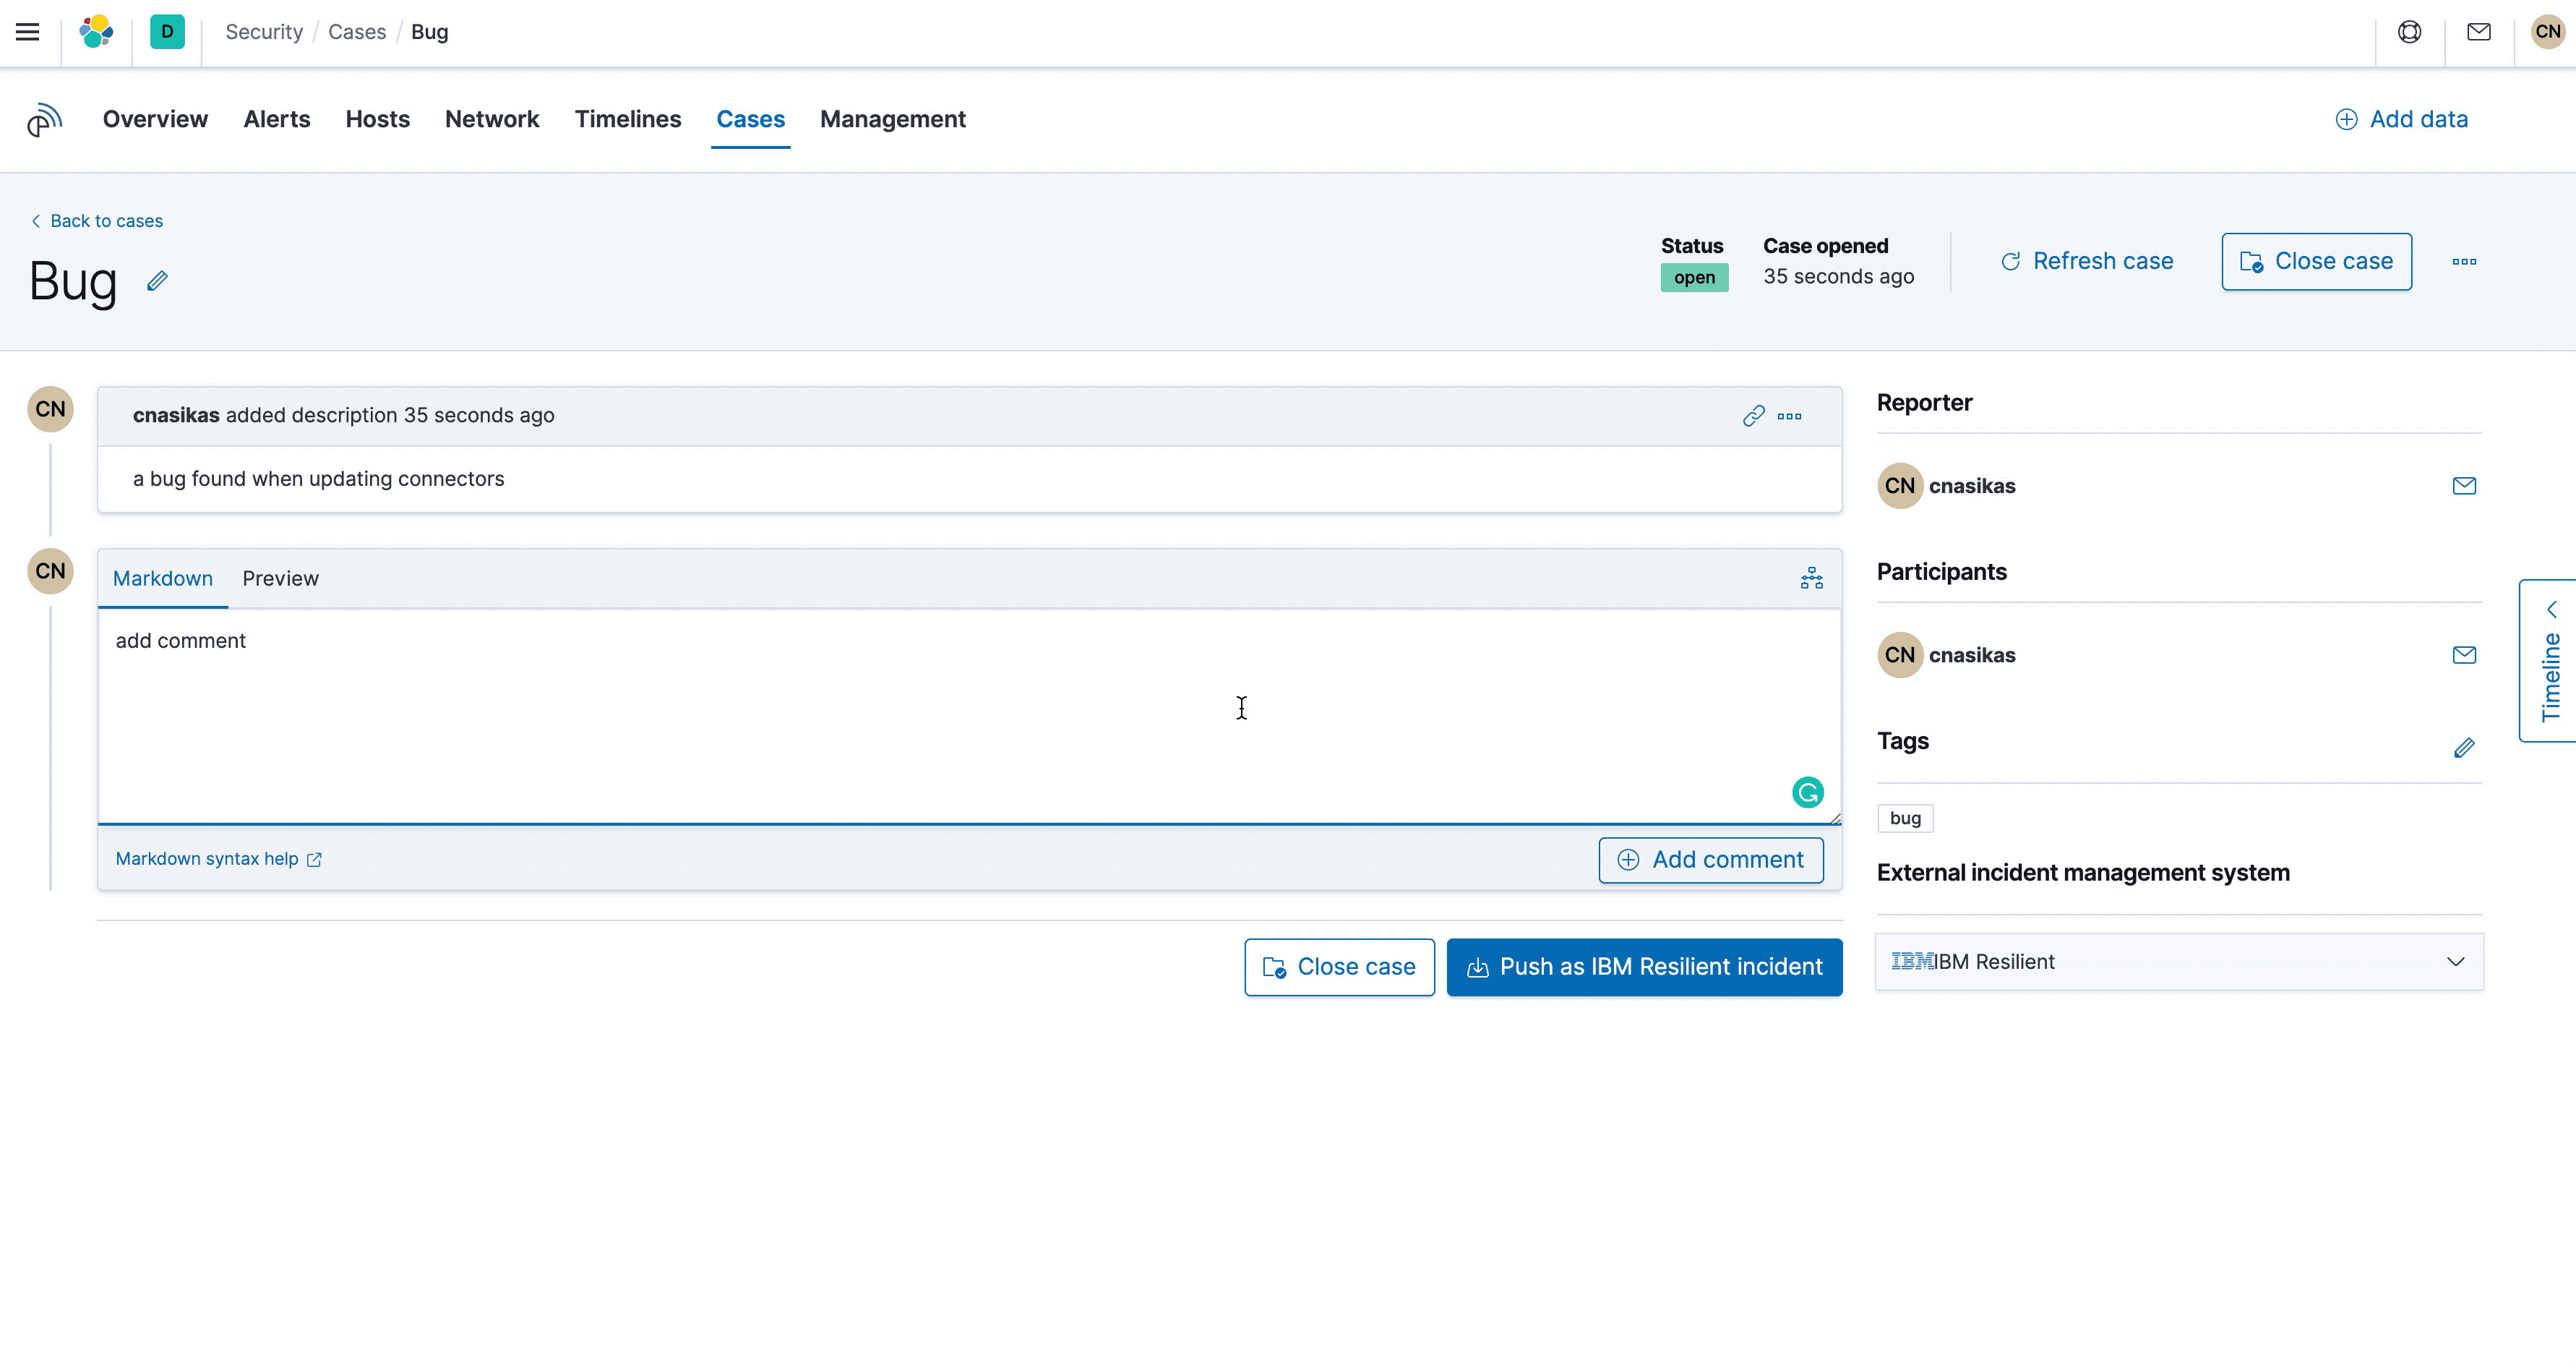The width and height of the screenshot is (2576, 1368).
Task: Email the participant cnasikas via envelope icon
Action: tap(2464, 655)
